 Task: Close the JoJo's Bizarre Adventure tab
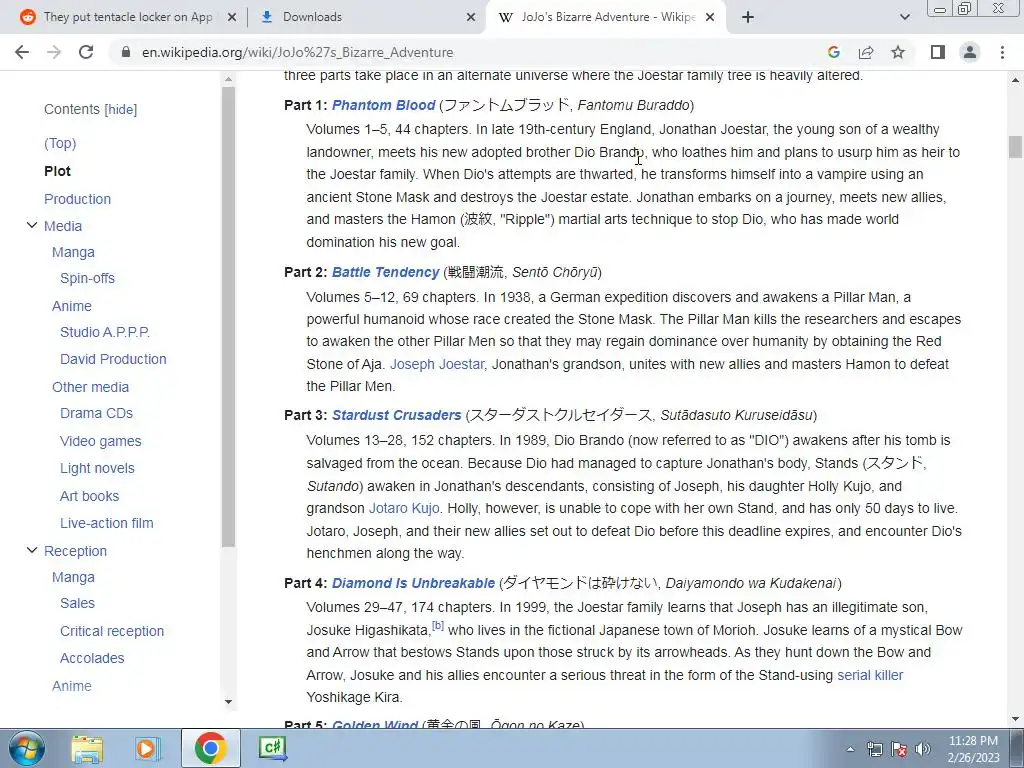point(711,17)
